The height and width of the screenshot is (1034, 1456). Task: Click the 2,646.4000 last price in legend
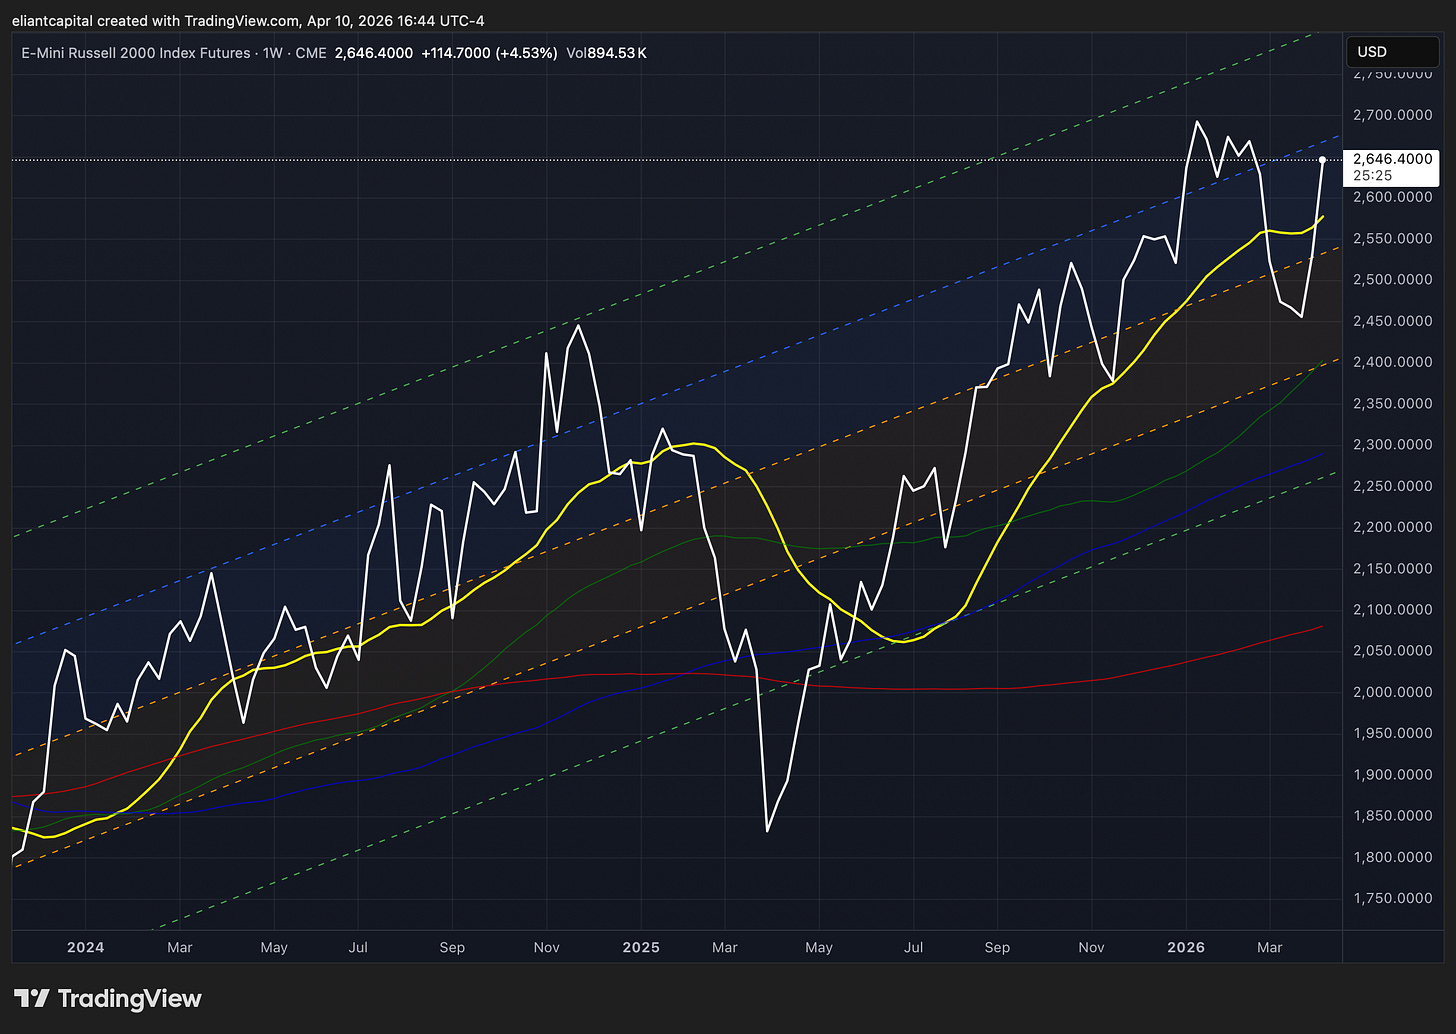click(x=374, y=53)
